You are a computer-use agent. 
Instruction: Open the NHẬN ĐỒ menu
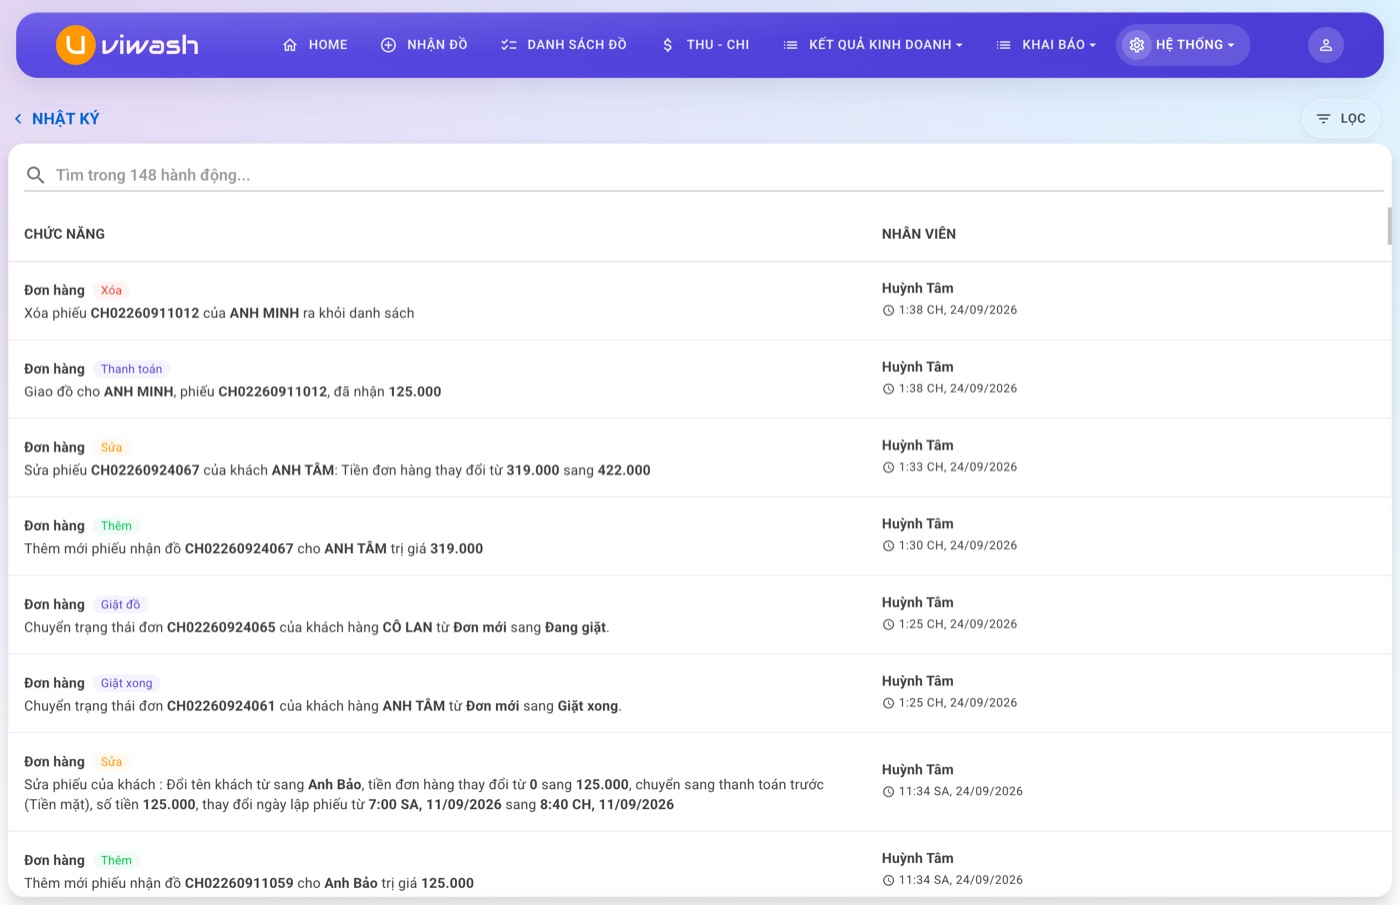(424, 45)
